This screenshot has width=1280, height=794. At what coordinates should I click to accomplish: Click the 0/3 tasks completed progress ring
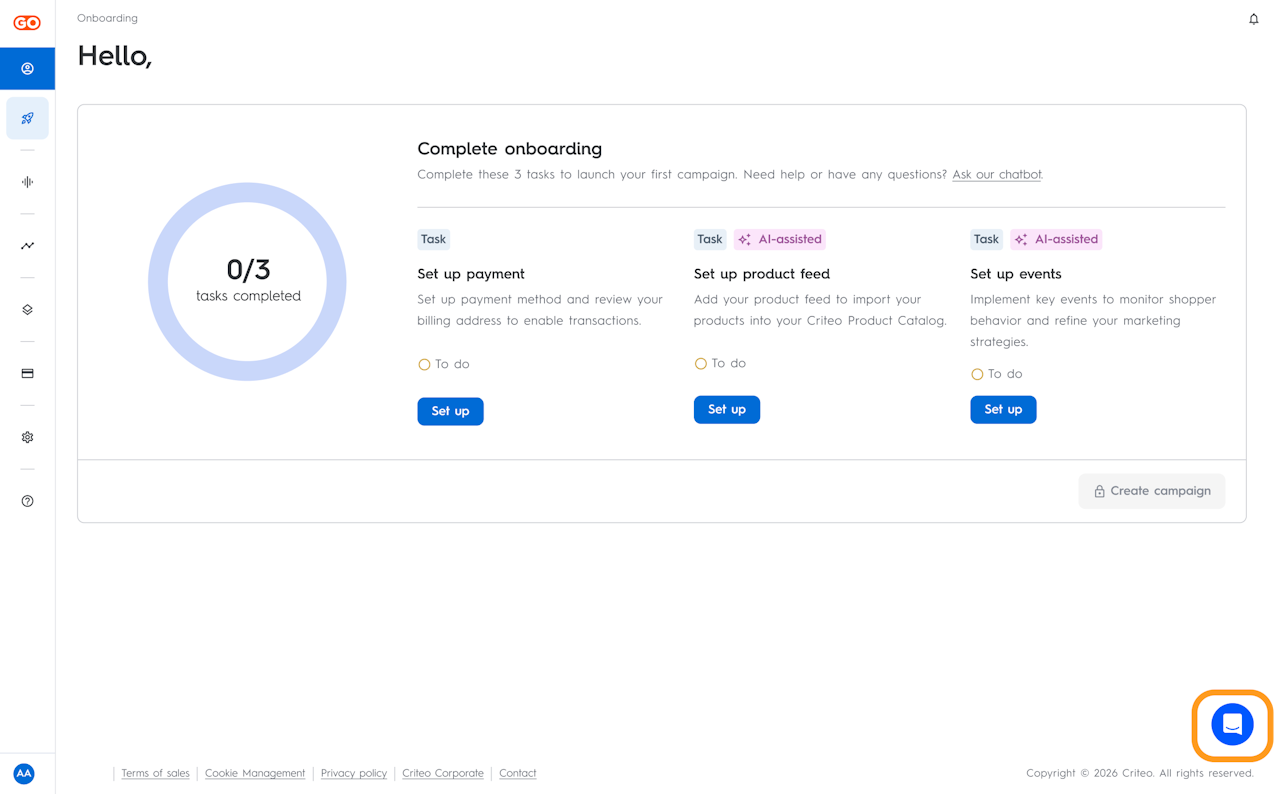(247, 281)
